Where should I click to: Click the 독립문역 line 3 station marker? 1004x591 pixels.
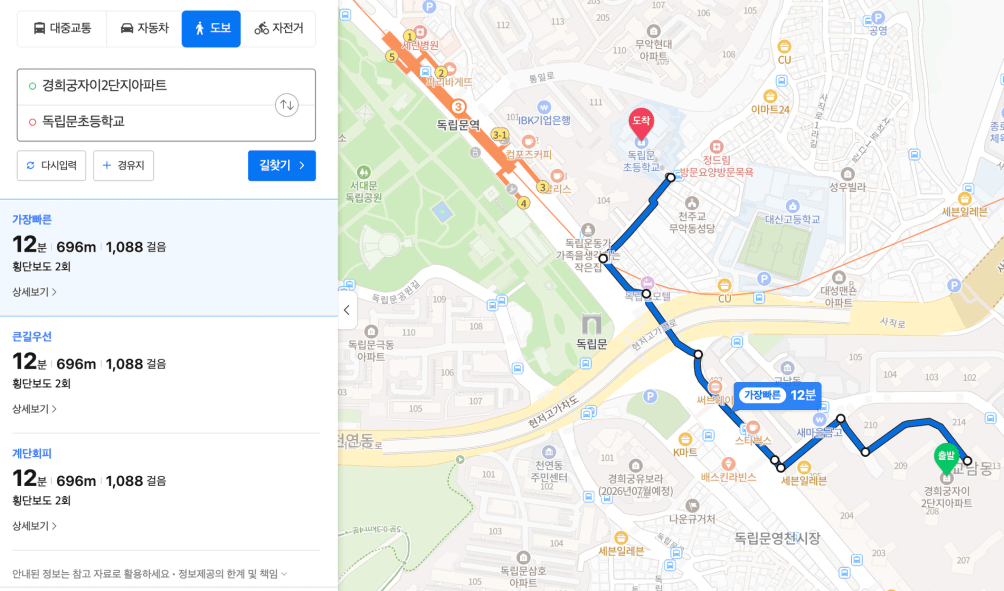[458, 107]
